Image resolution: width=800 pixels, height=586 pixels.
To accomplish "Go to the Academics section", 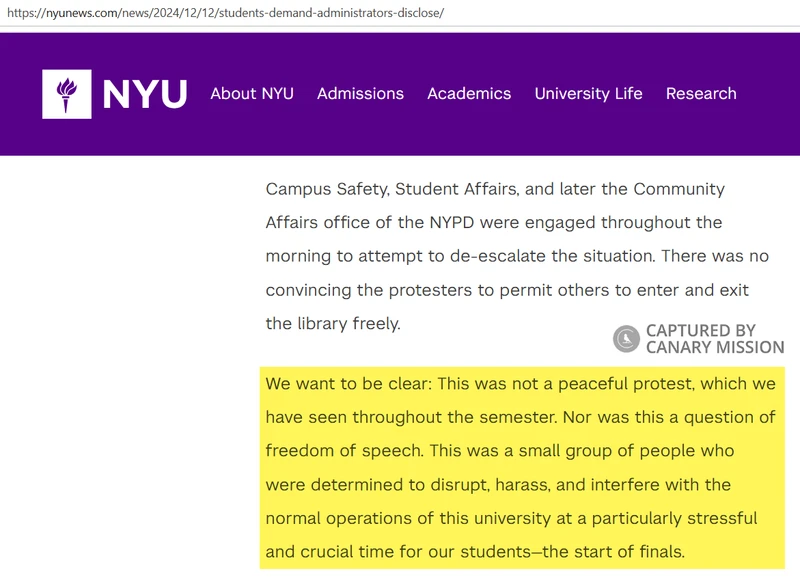I will (469, 94).
